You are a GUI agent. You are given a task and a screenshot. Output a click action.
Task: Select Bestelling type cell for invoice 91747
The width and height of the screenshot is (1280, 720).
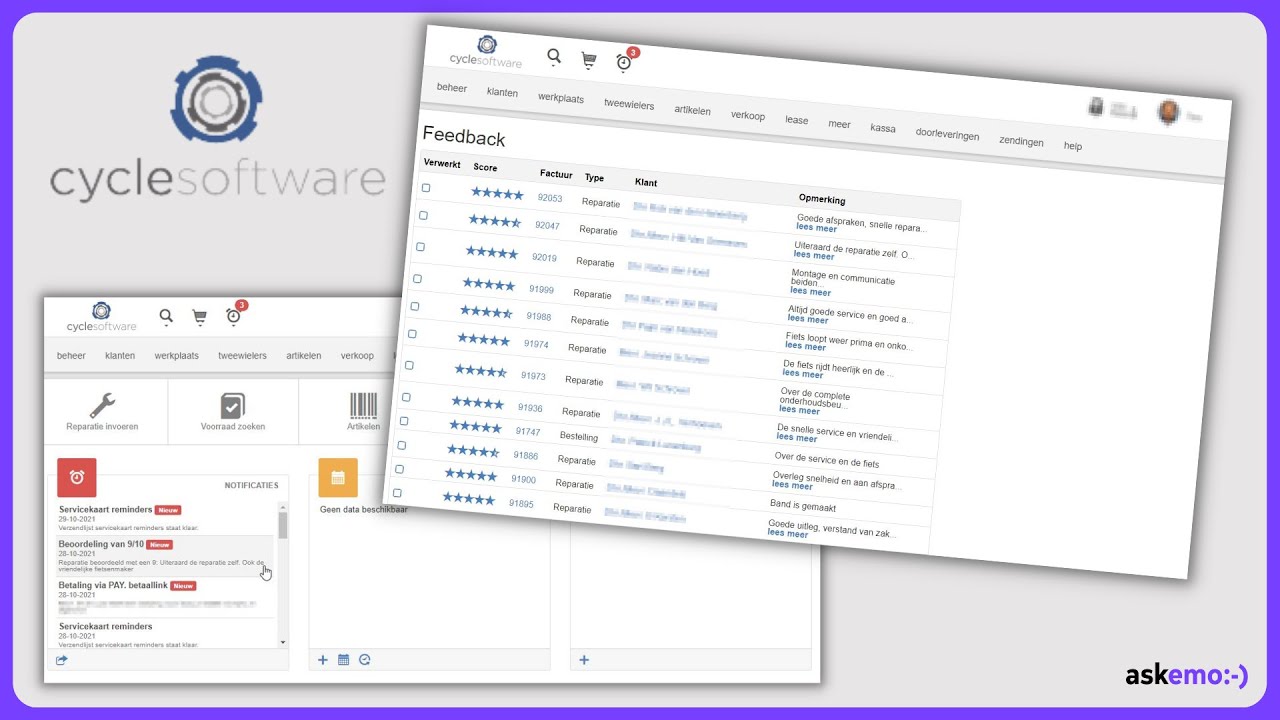coord(578,437)
